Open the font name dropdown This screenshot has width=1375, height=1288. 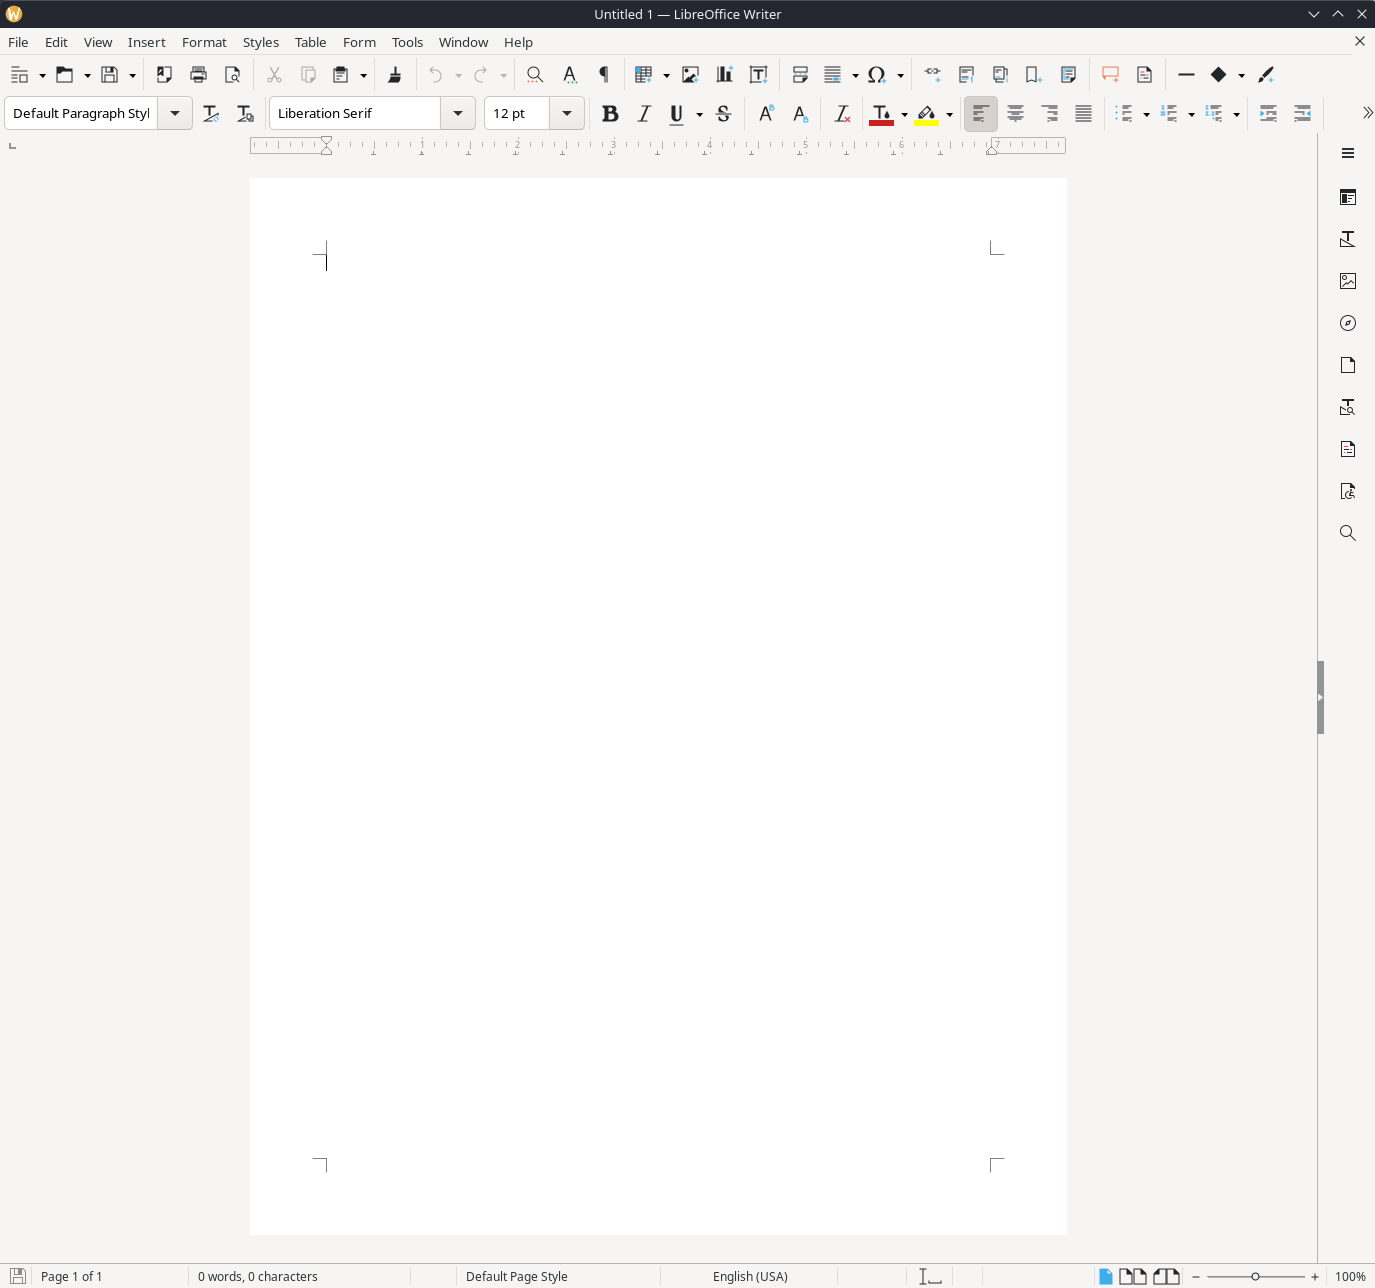point(458,114)
